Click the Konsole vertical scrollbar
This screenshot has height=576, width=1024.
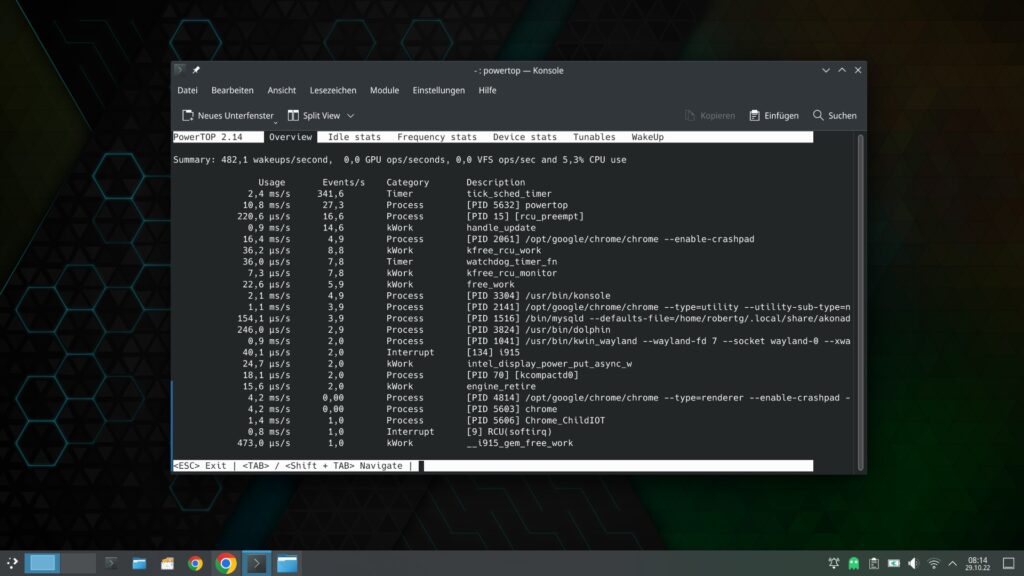(860, 302)
